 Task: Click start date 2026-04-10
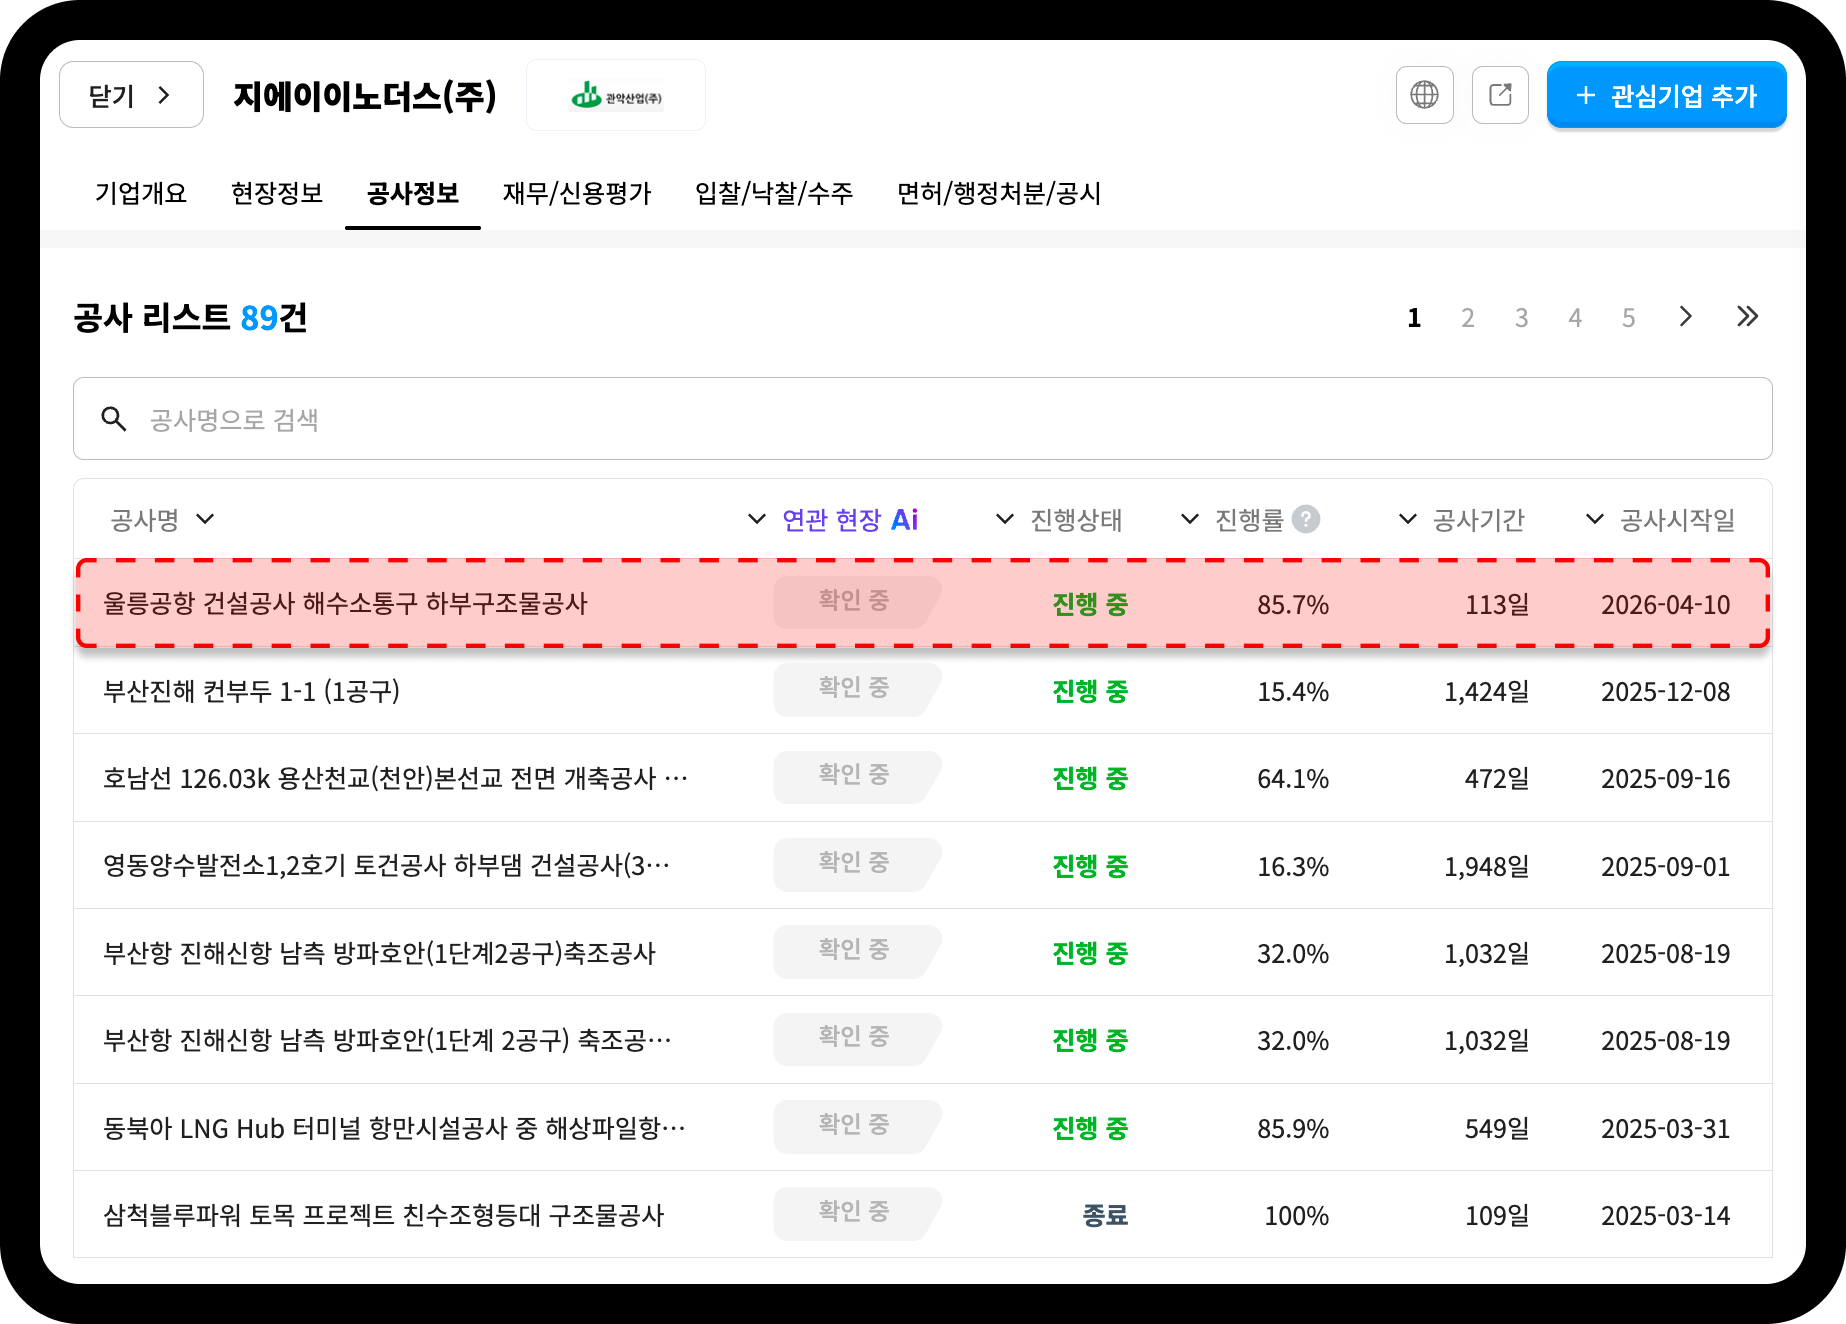click(x=1666, y=605)
